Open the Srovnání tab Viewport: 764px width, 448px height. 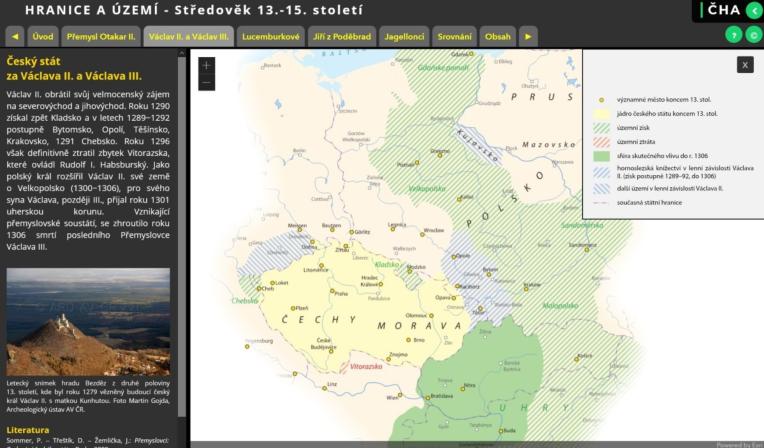(x=455, y=37)
